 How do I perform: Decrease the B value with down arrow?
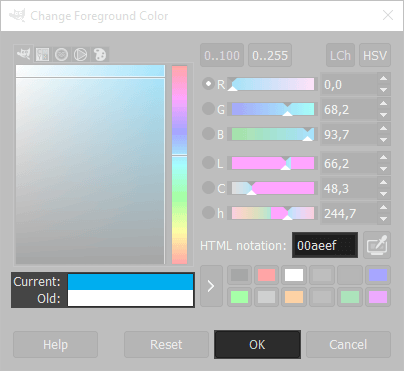click(x=384, y=140)
